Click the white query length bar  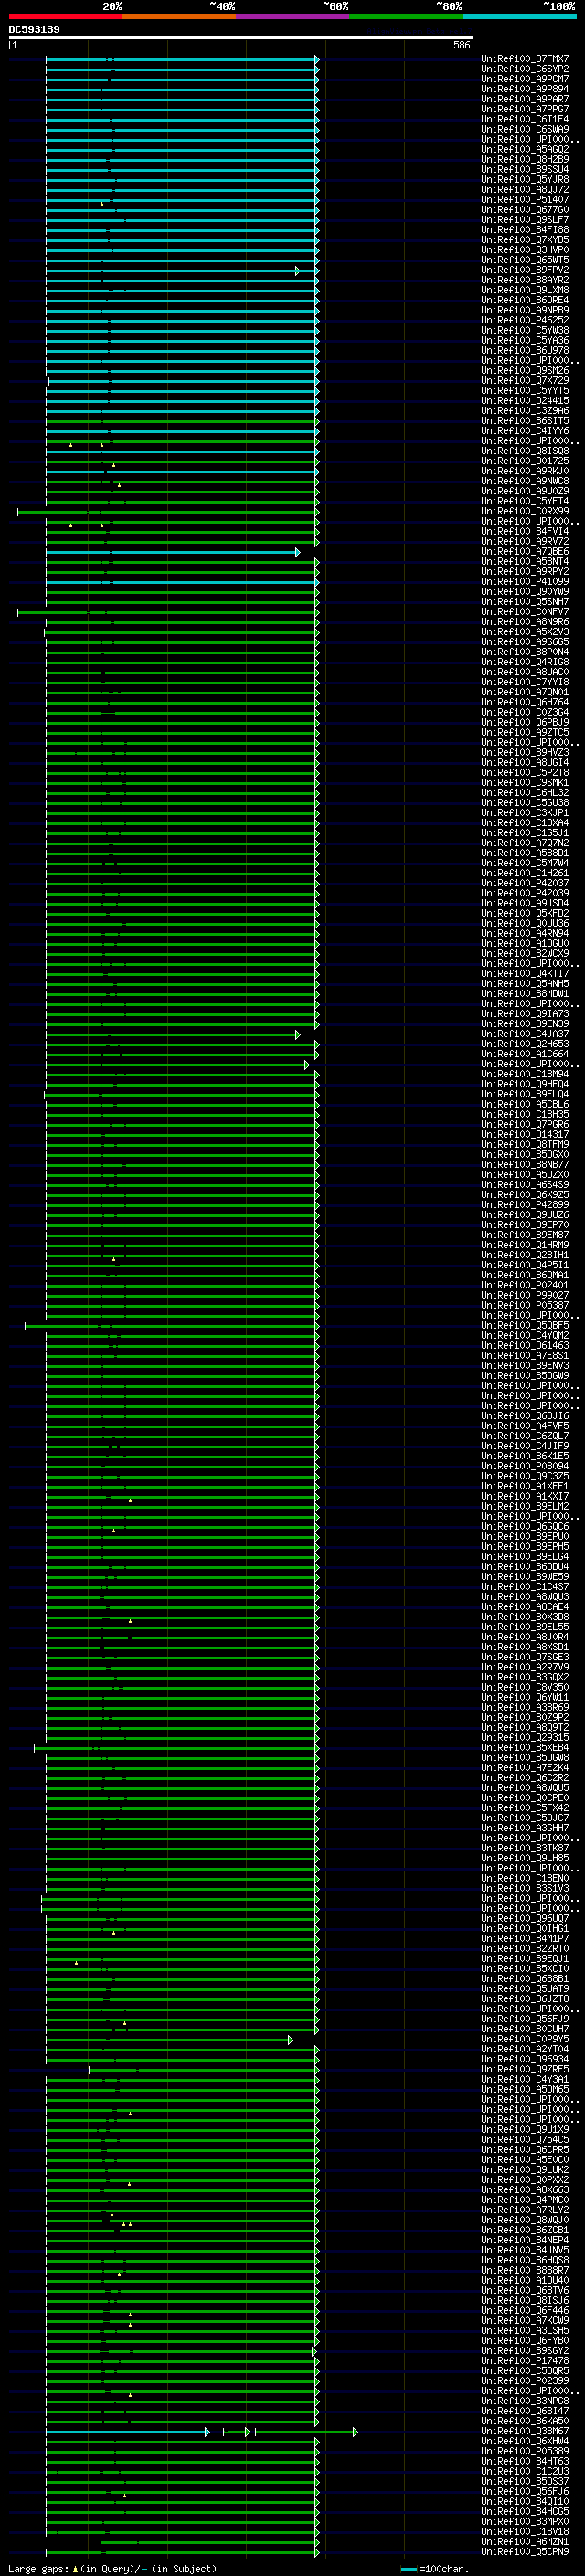(x=241, y=38)
